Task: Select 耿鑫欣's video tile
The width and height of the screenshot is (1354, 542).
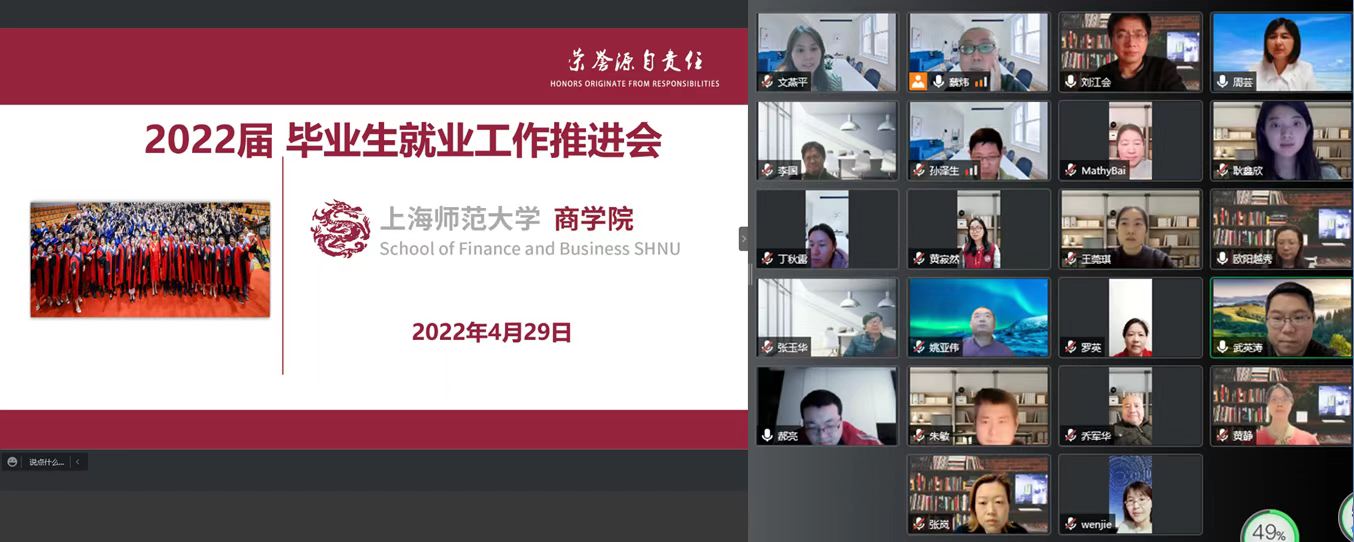Action: pyautogui.click(x=1282, y=140)
